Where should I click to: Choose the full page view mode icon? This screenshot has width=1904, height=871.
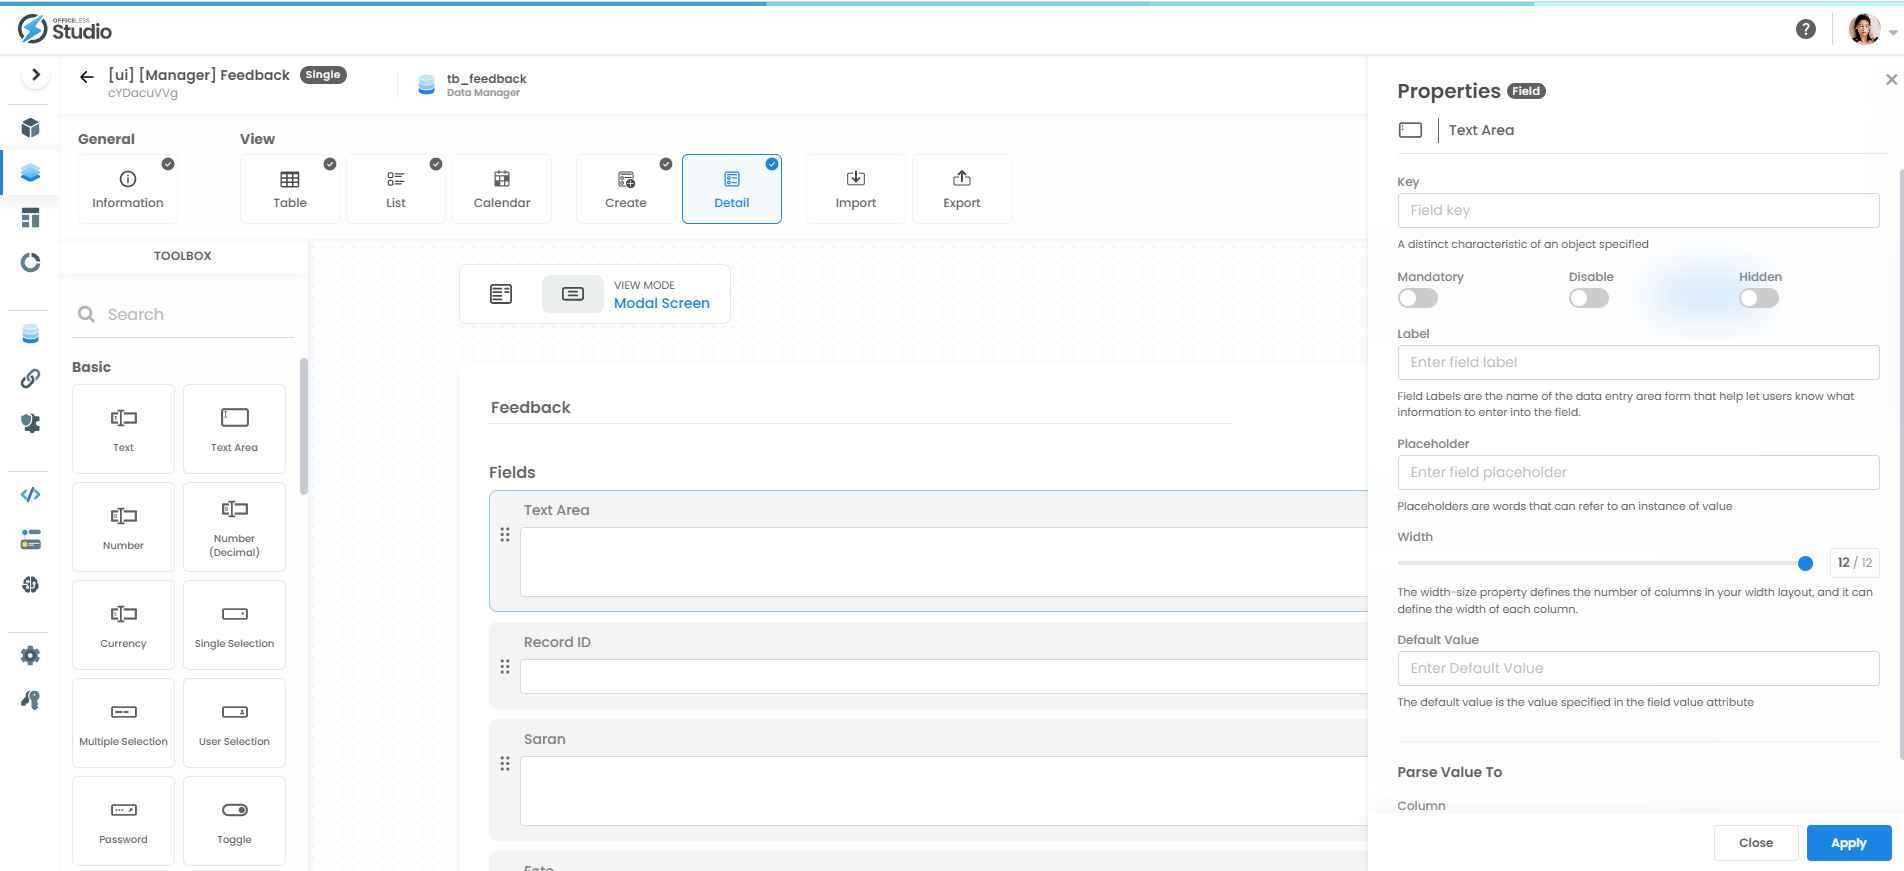501,294
